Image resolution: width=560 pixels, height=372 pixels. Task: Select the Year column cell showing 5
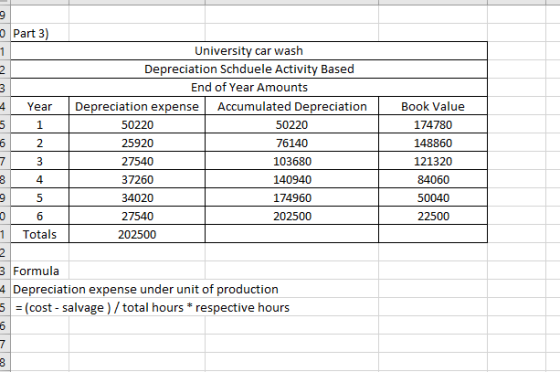[40, 197]
